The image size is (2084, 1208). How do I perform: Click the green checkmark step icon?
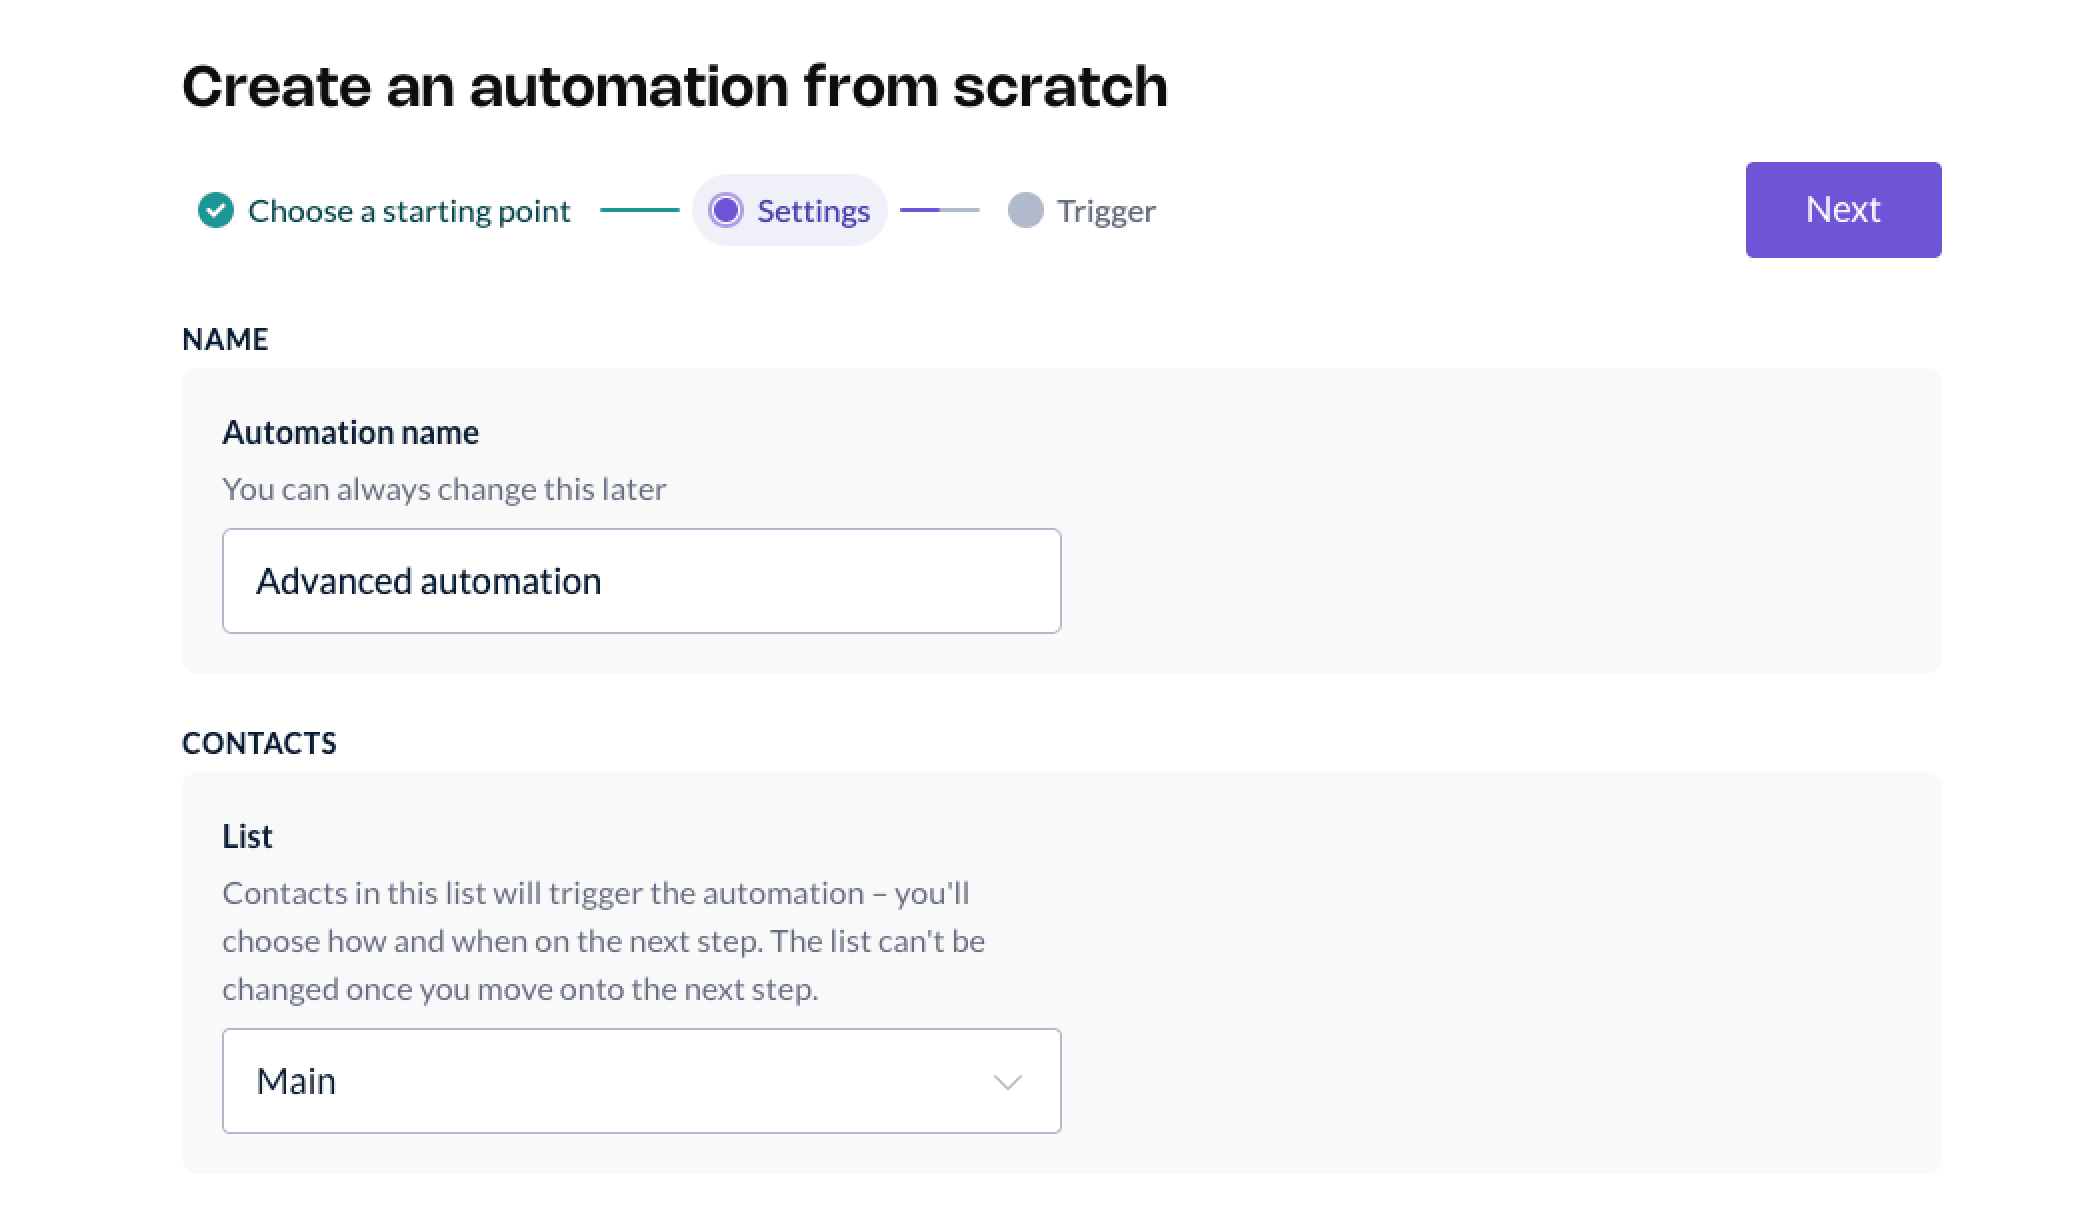215,211
